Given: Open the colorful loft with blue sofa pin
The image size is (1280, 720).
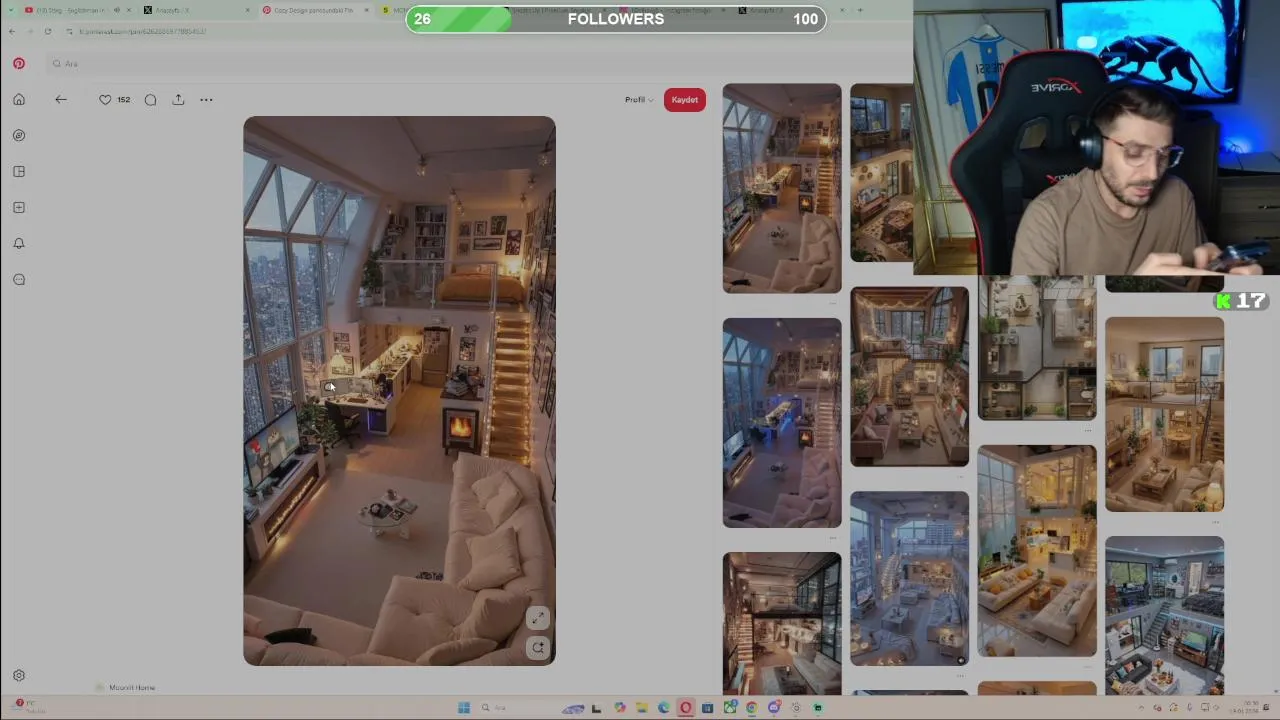Looking at the screenshot, I should (x=1164, y=616).
